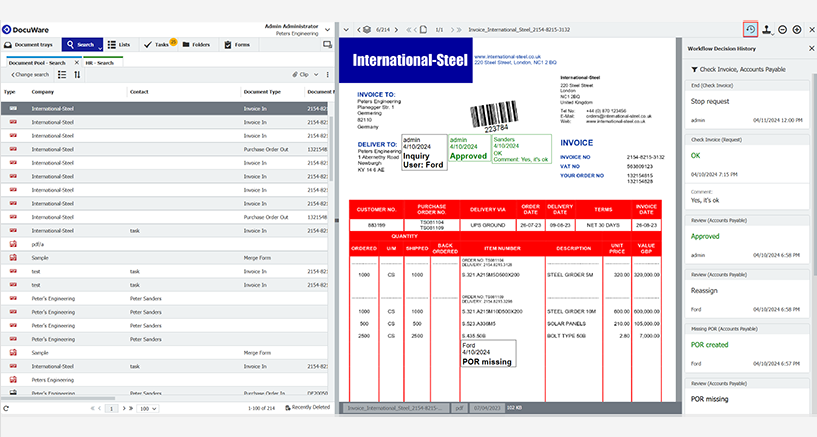Show Recently Deleted documents

tap(307, 408)
